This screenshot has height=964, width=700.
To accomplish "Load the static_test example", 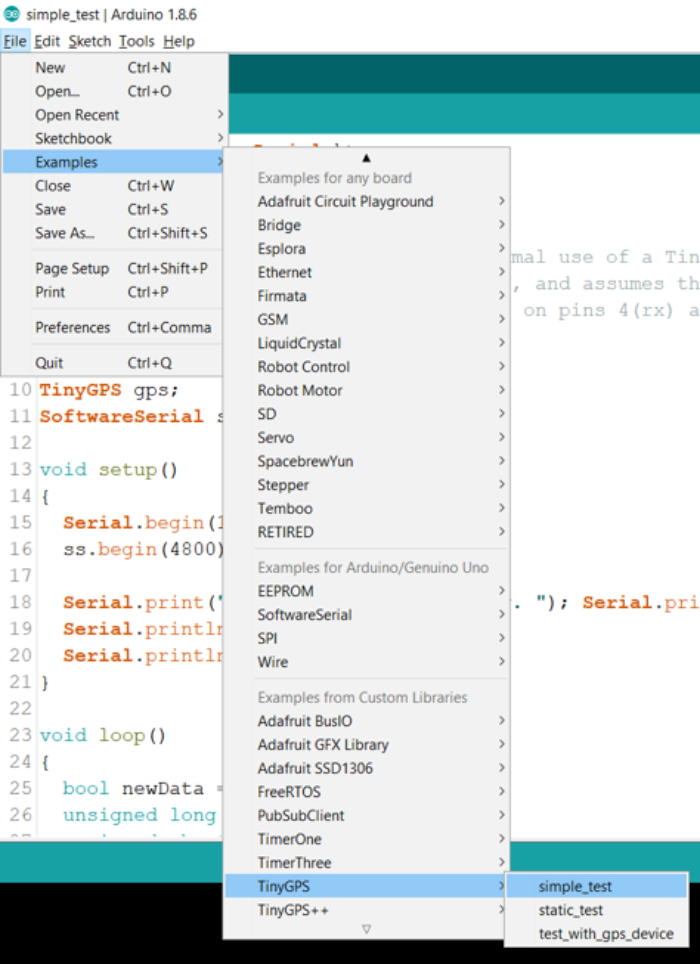I will 596,910.
